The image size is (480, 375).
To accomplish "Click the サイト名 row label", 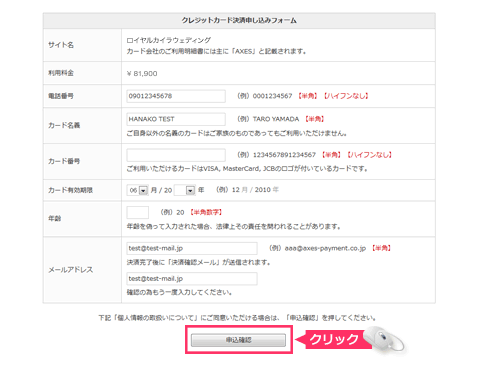I will click(x=61, y=45).
